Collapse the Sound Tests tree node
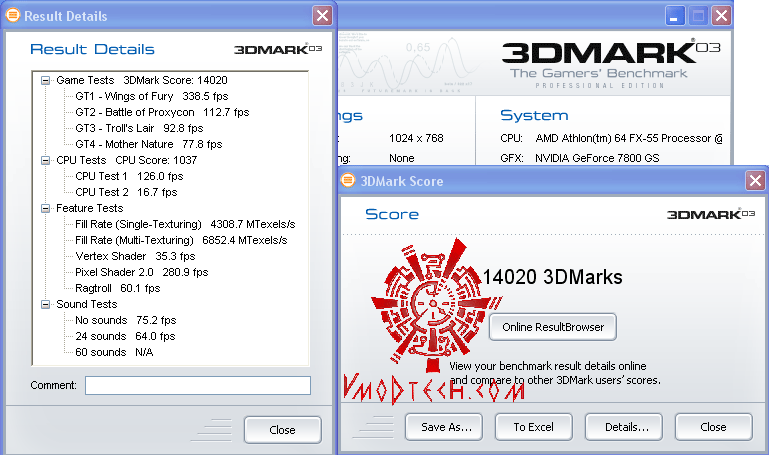The width and height of the screenshot is (769, 455). tap(45, 304)
